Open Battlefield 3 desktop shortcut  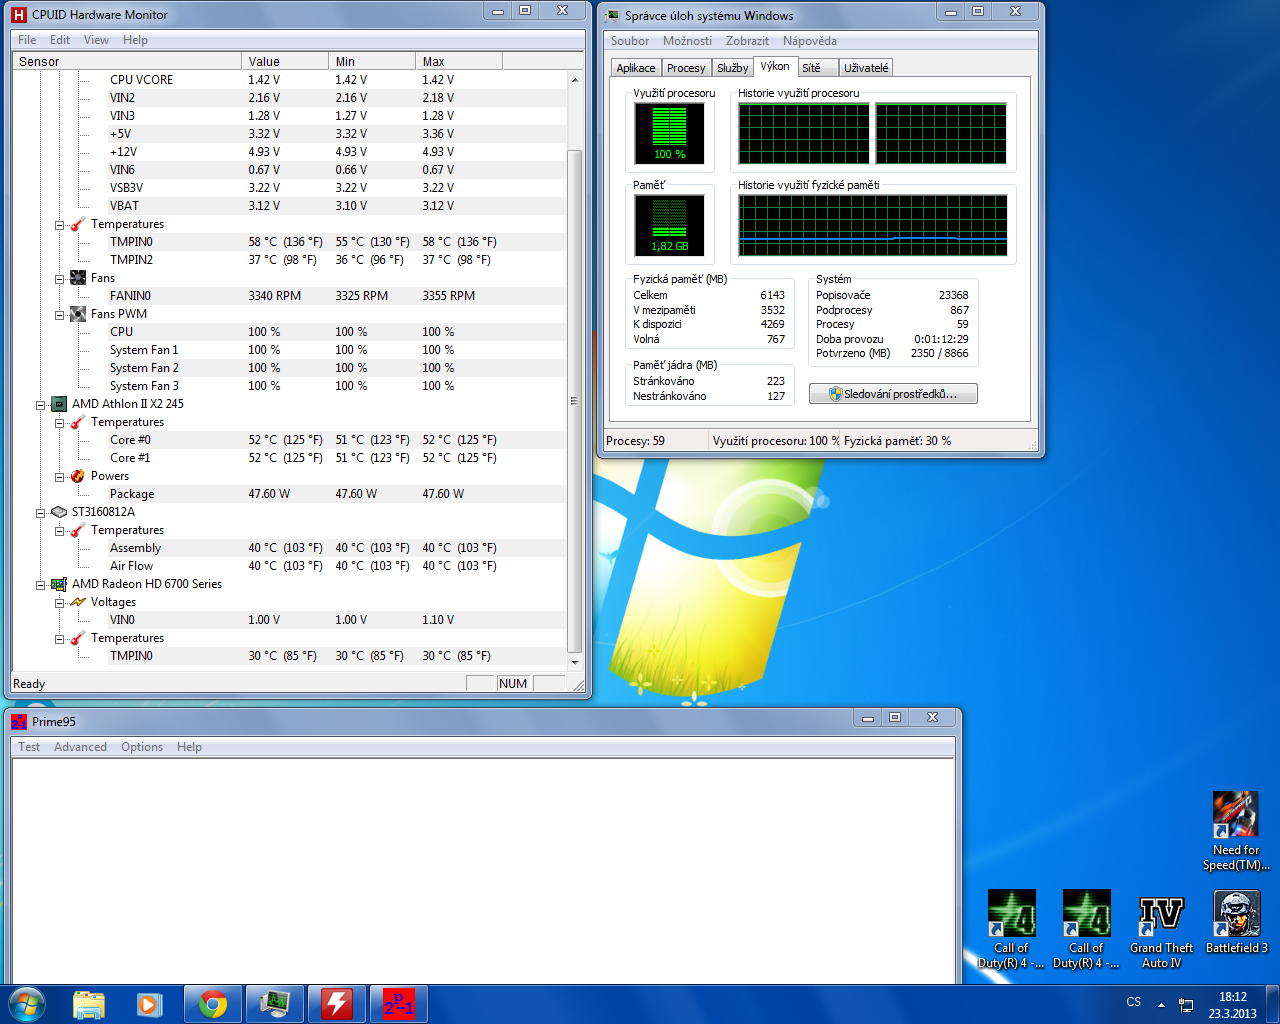pos(1236,922)
